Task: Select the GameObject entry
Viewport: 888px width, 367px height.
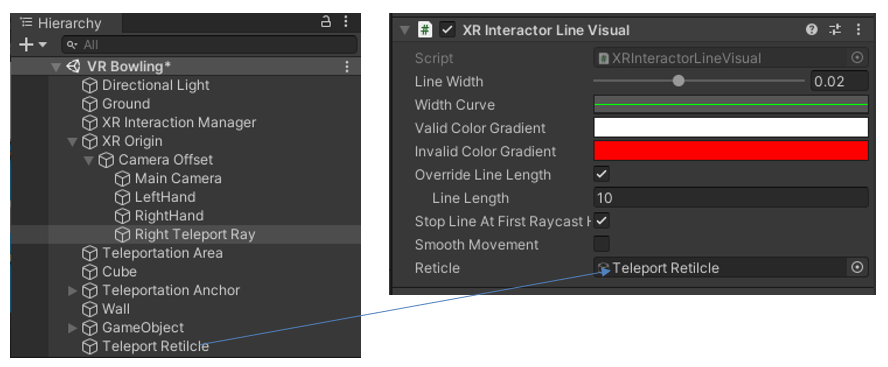Action: coord(143,328)
